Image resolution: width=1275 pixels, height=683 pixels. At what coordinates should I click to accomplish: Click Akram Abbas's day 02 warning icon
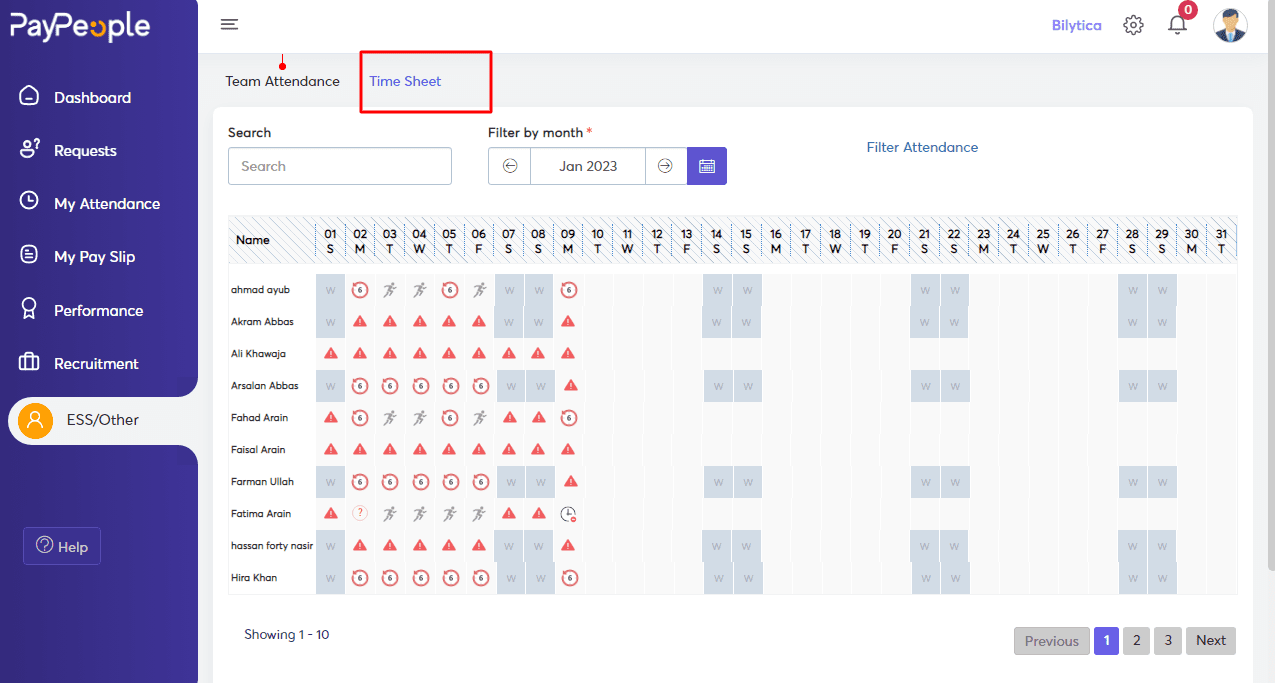pos(360,322)
